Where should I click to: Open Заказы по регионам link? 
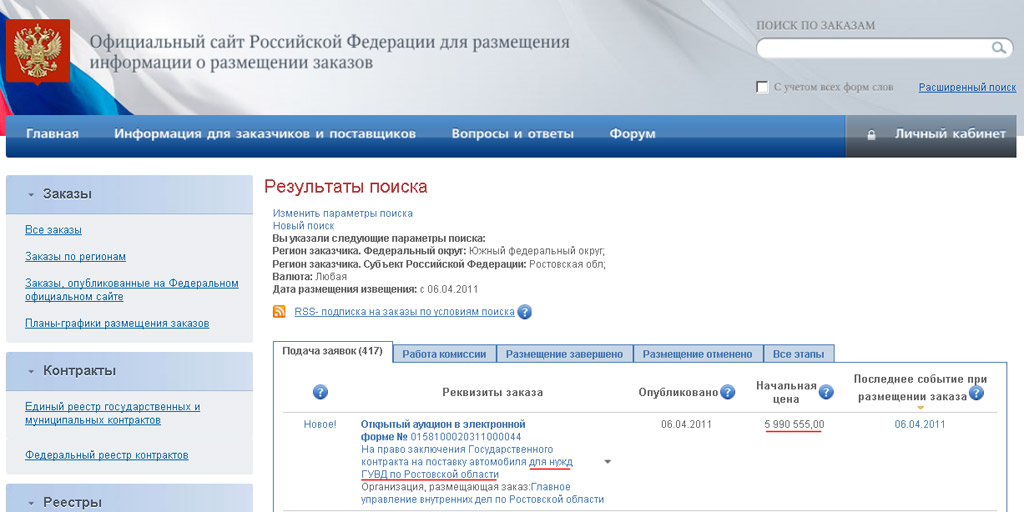(x=75, y=257)
